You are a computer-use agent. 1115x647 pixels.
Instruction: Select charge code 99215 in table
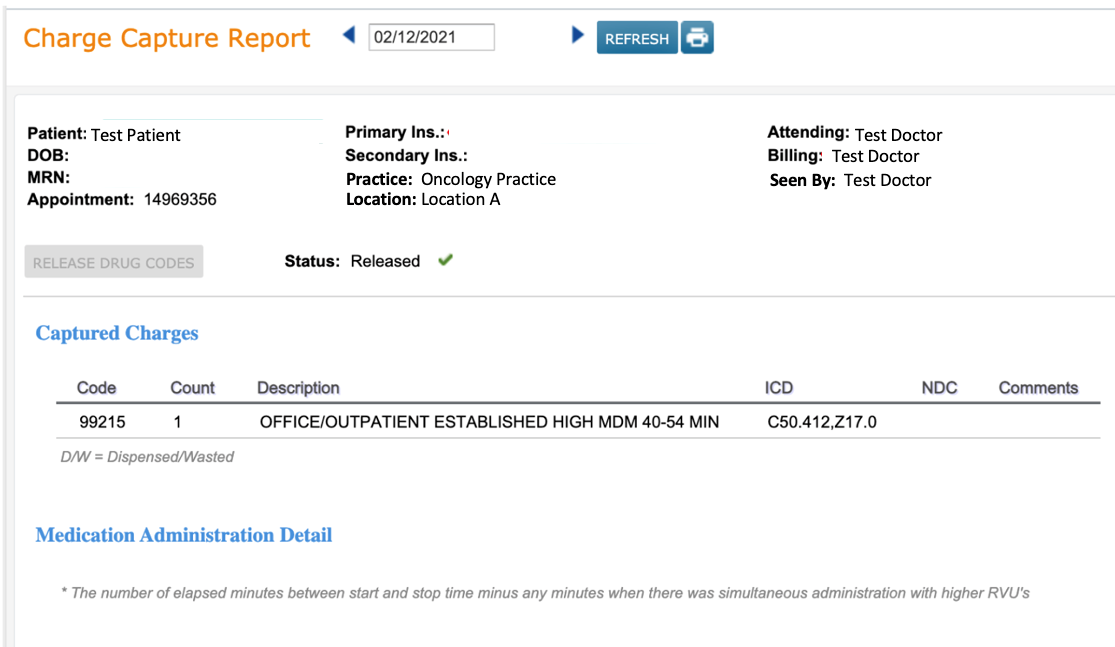click(102, 422)
